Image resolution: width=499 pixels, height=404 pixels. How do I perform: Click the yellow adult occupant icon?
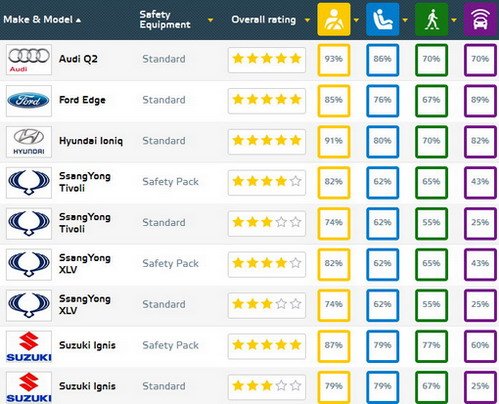click(334, 19)
